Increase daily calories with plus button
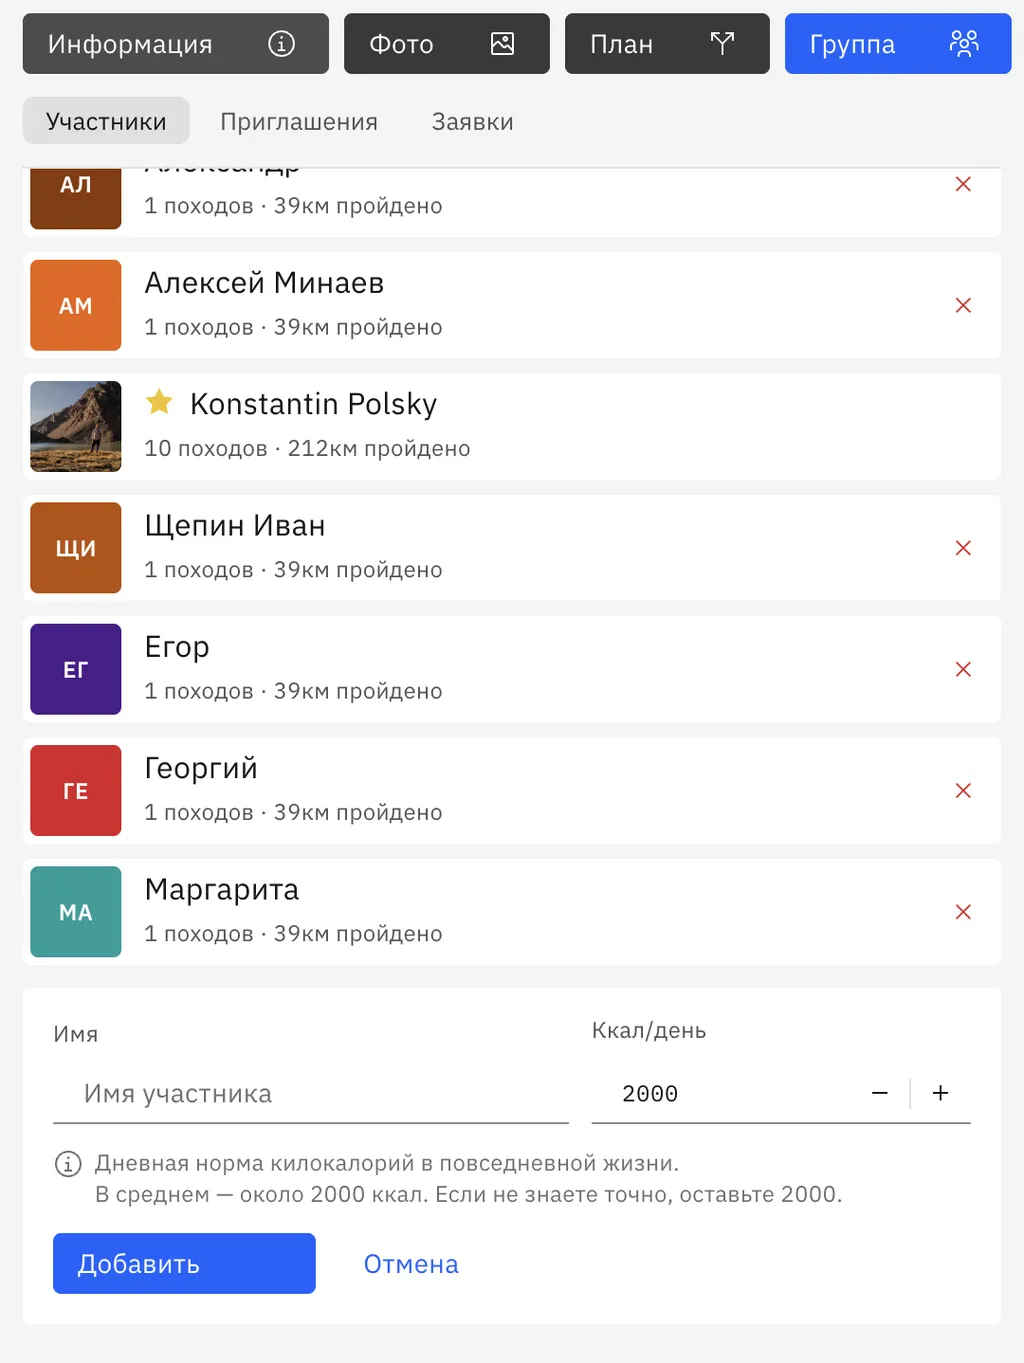The width and height of the screenshot is (1024, 1363). coord(940,1093)
